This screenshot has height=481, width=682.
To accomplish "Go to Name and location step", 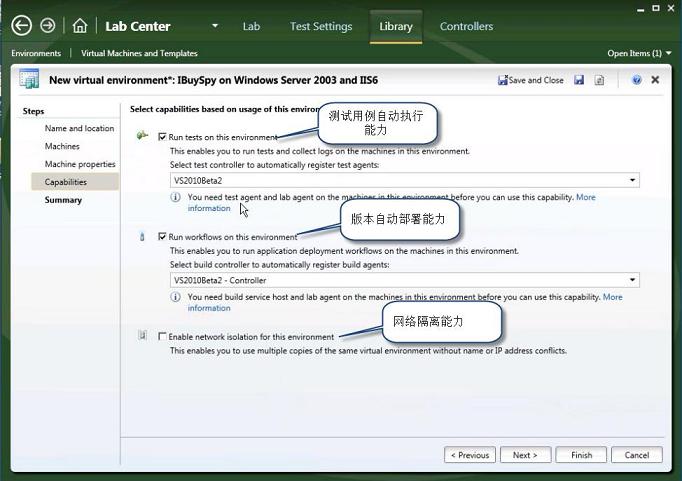I will (x=79, y=128).
